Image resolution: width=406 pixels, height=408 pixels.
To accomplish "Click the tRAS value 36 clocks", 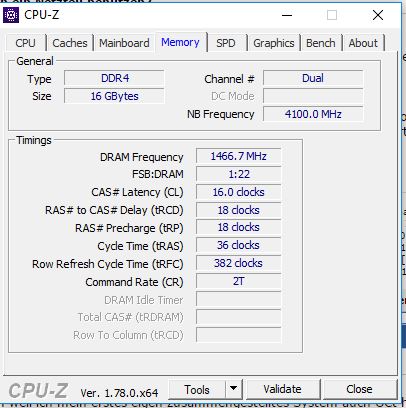I will pos(239,245).
